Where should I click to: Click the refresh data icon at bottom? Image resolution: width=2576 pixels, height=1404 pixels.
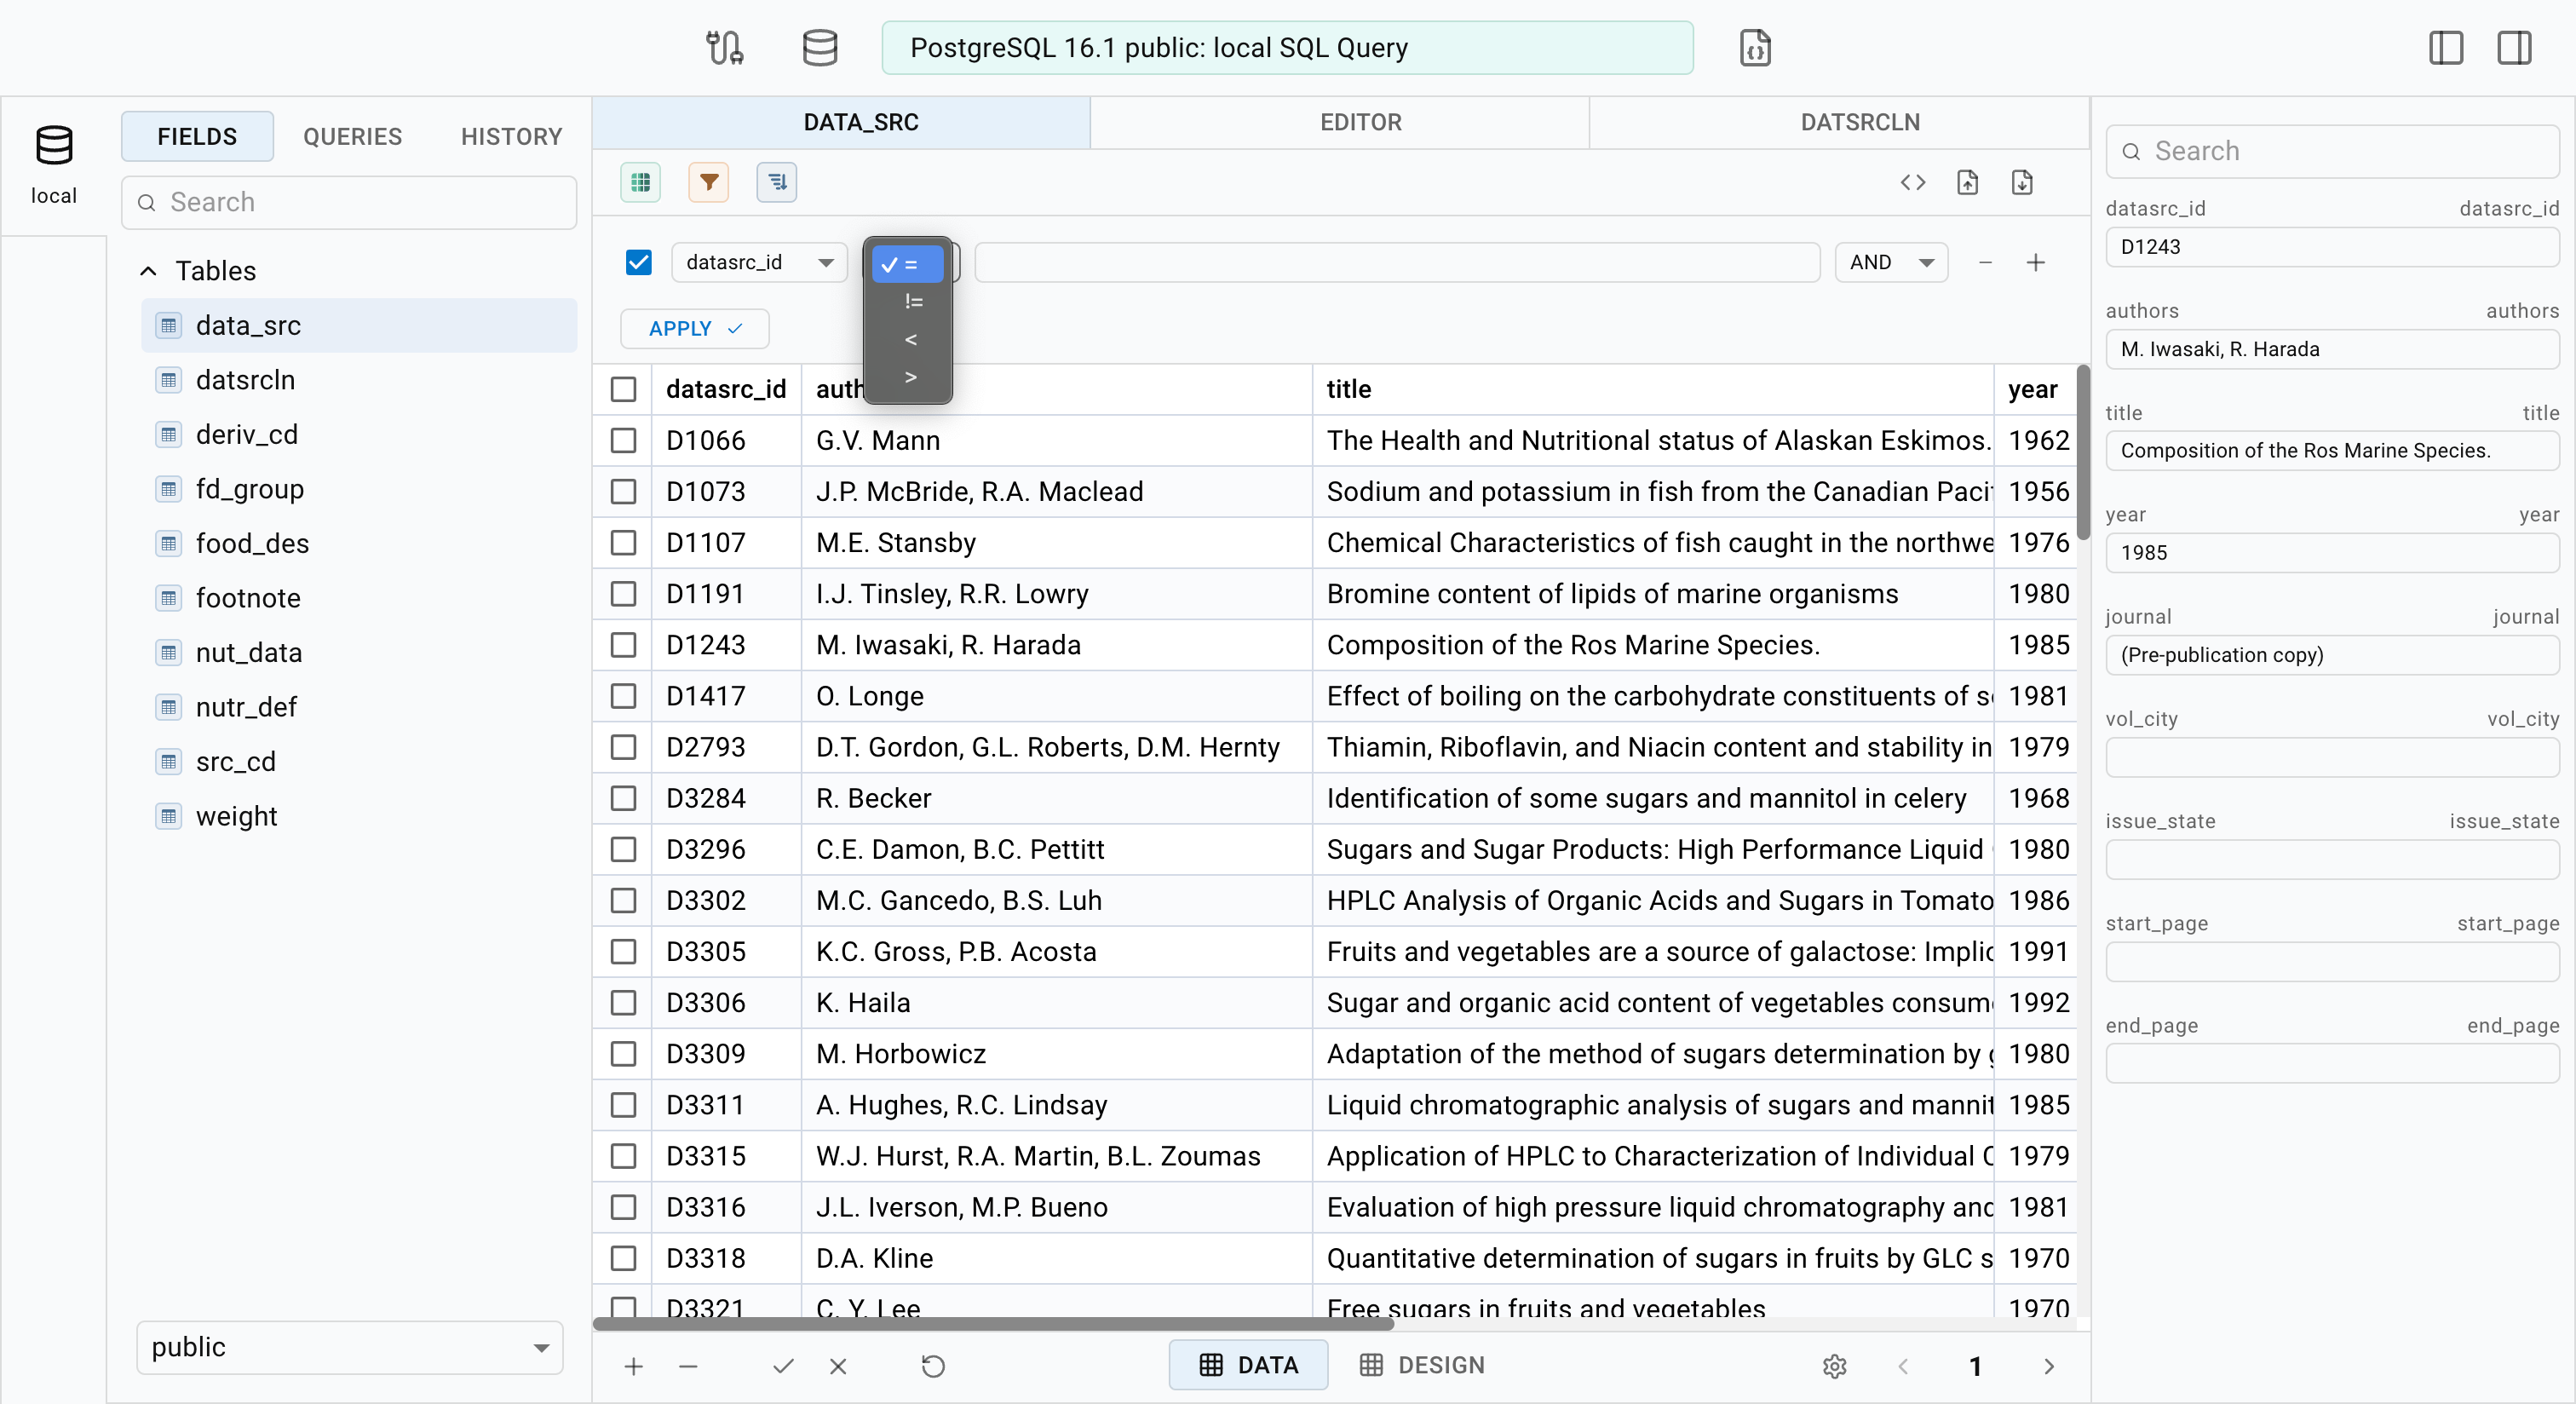tap(932, 1366)
